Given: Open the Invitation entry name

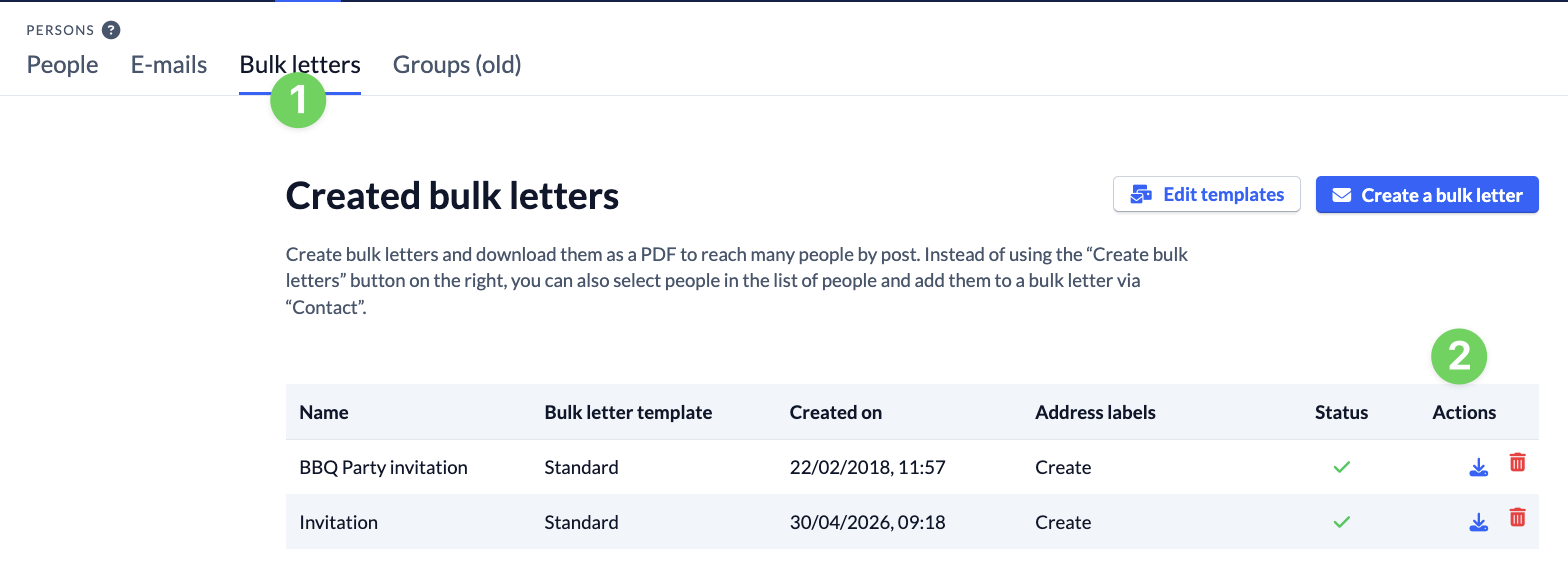Looking at the screenshot, I should tap(339, 522).
